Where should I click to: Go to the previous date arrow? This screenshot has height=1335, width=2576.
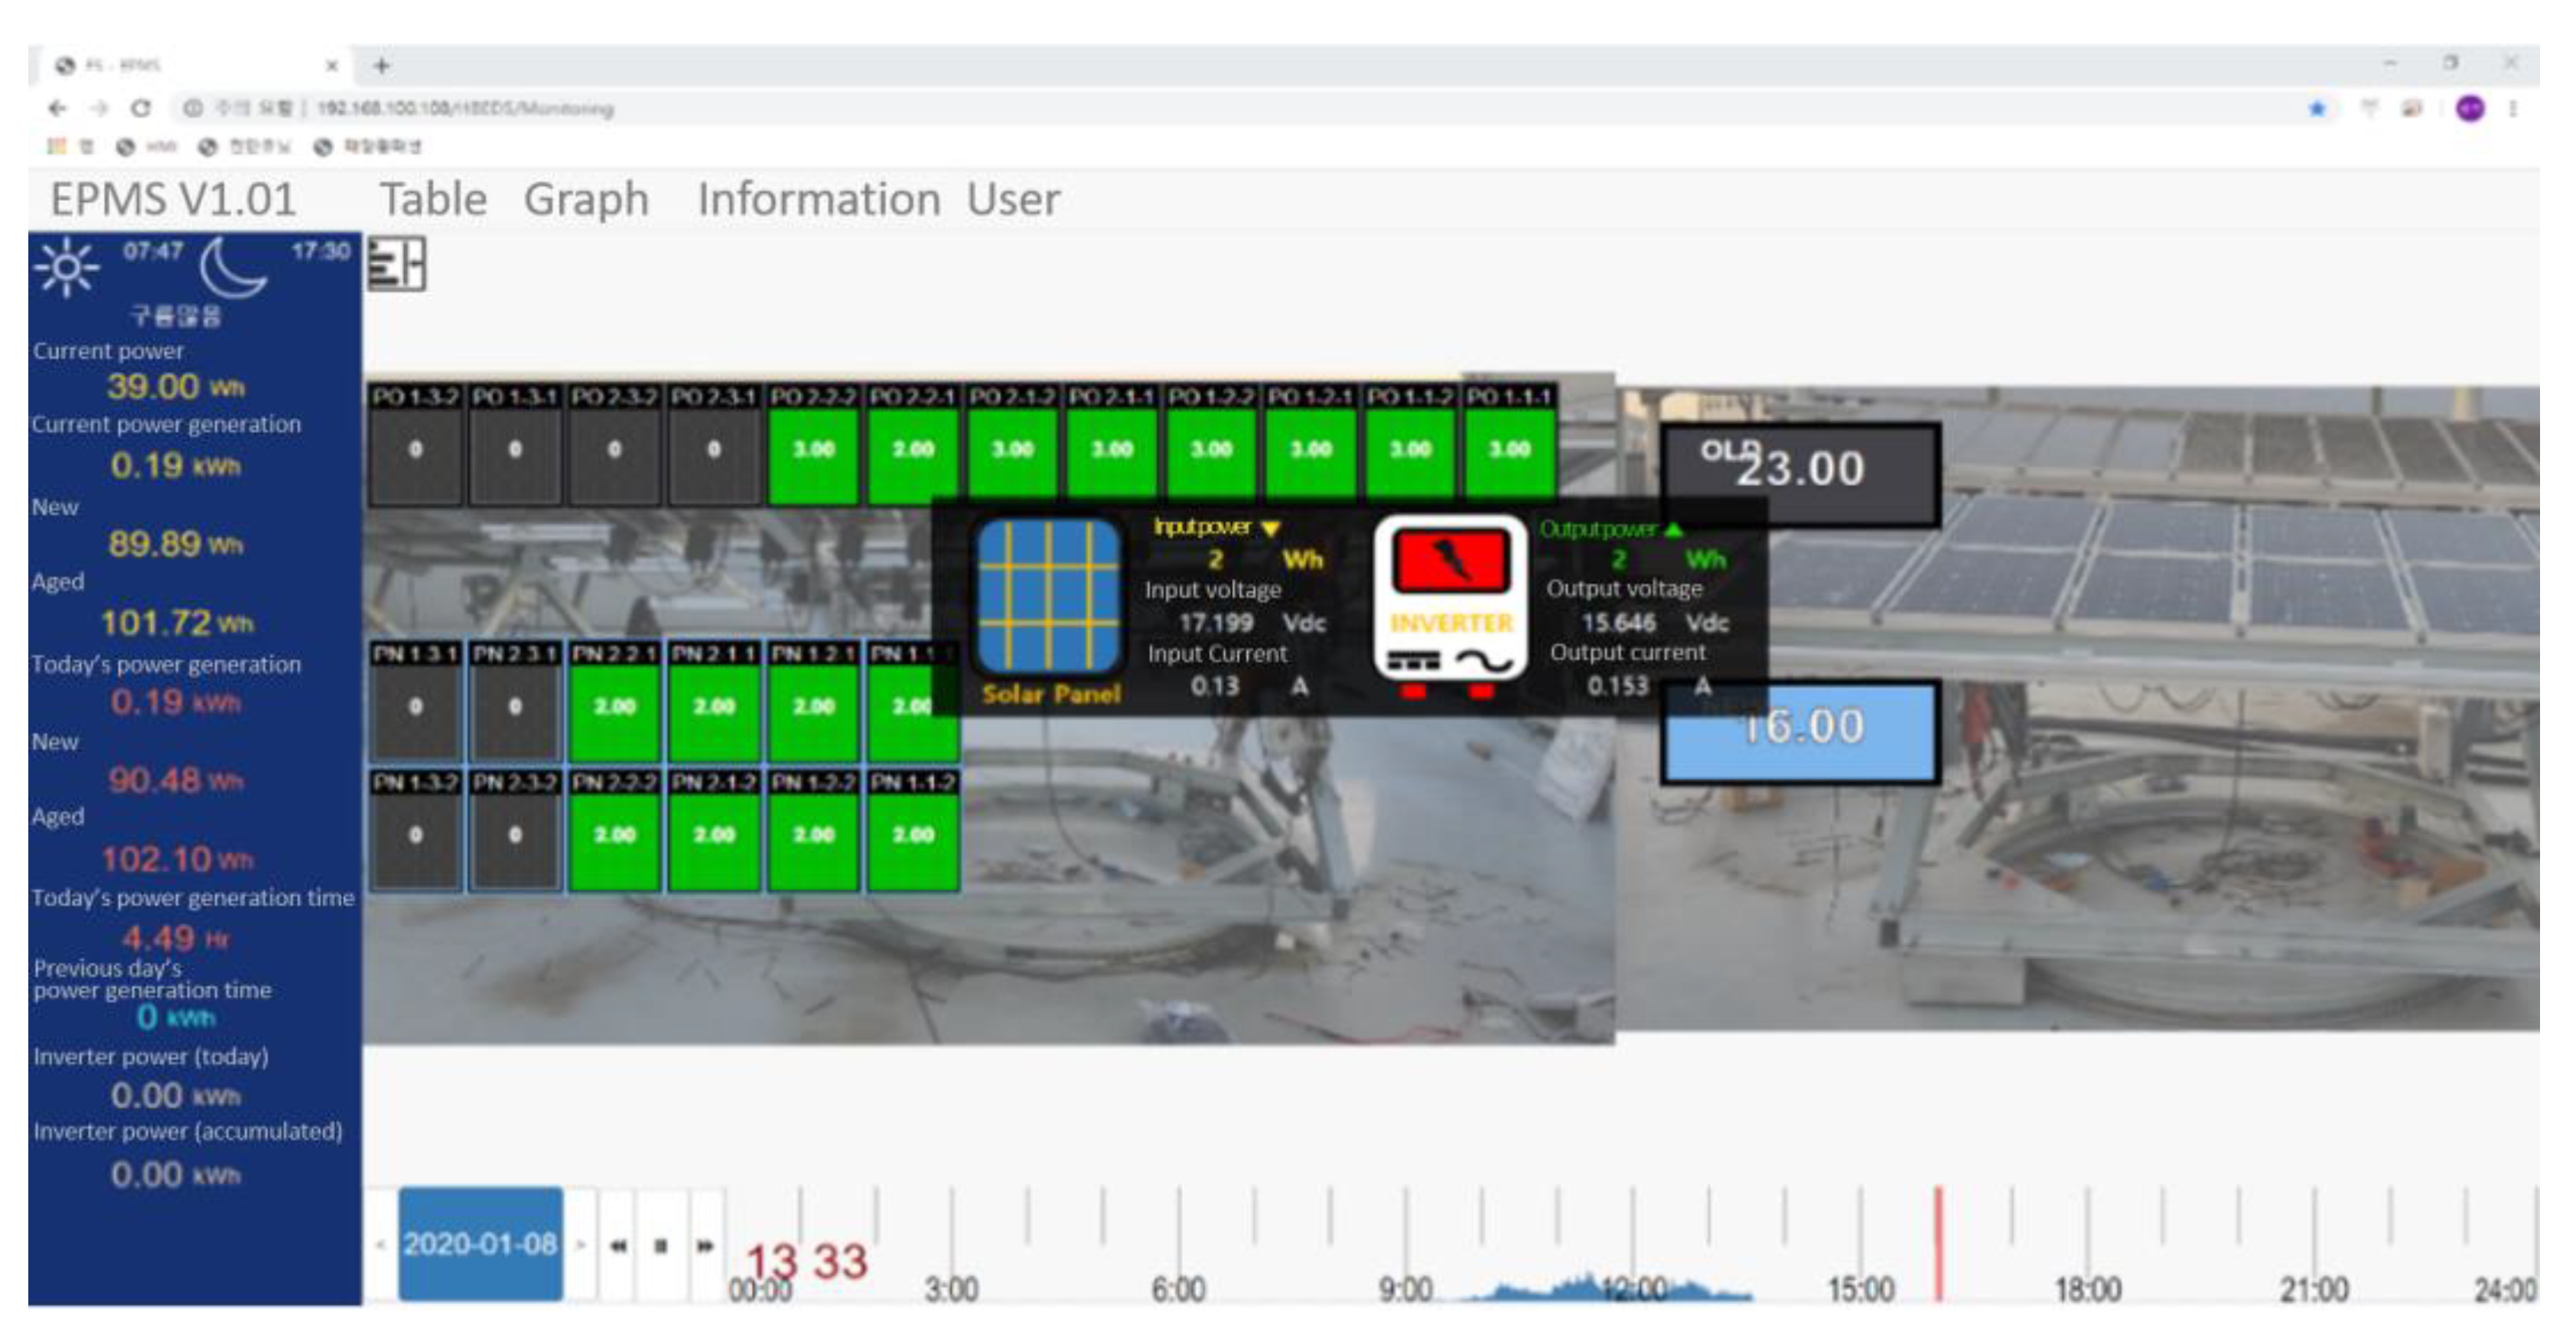tap(381, 1245)
